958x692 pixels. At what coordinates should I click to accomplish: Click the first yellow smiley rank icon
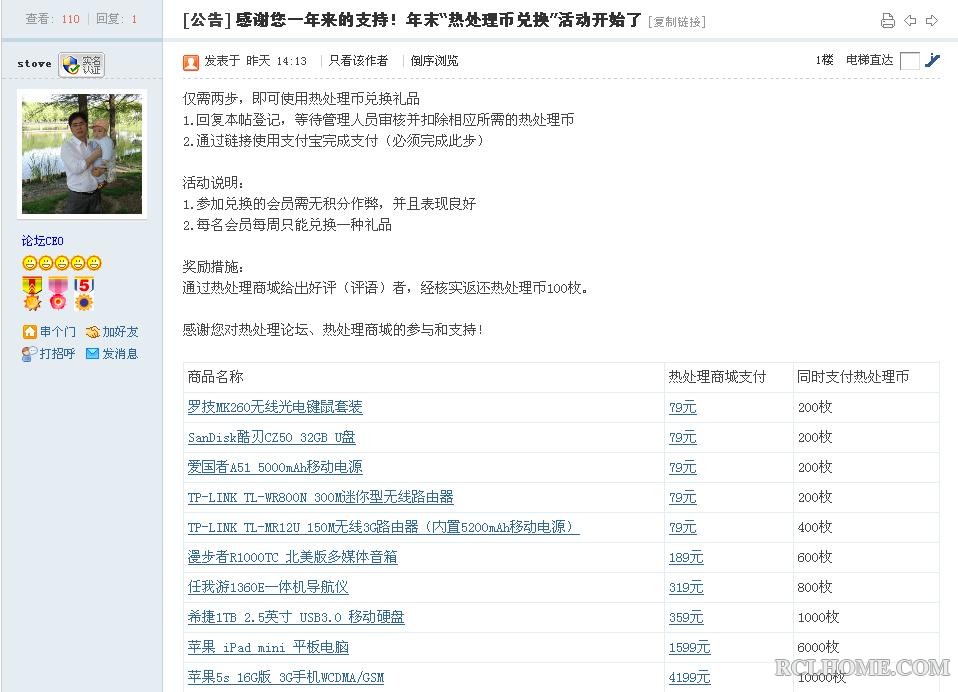(29, 263)
